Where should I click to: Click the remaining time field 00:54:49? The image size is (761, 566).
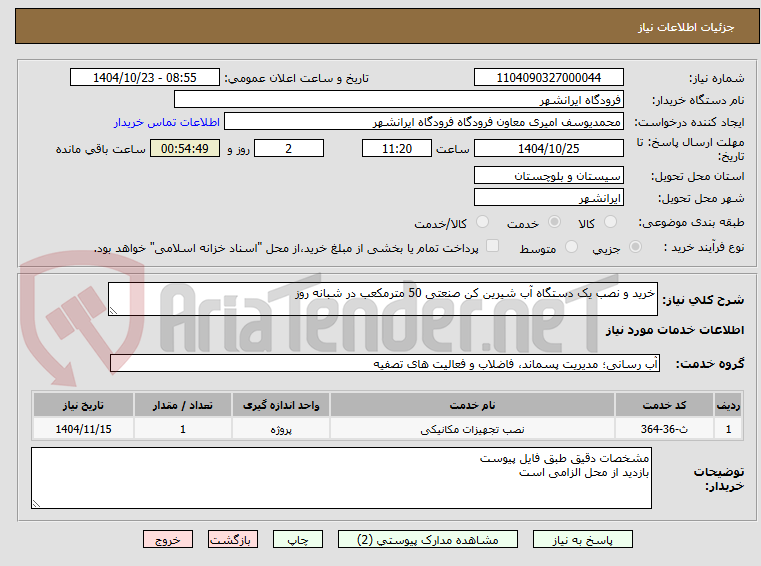[x=184, y=149]
